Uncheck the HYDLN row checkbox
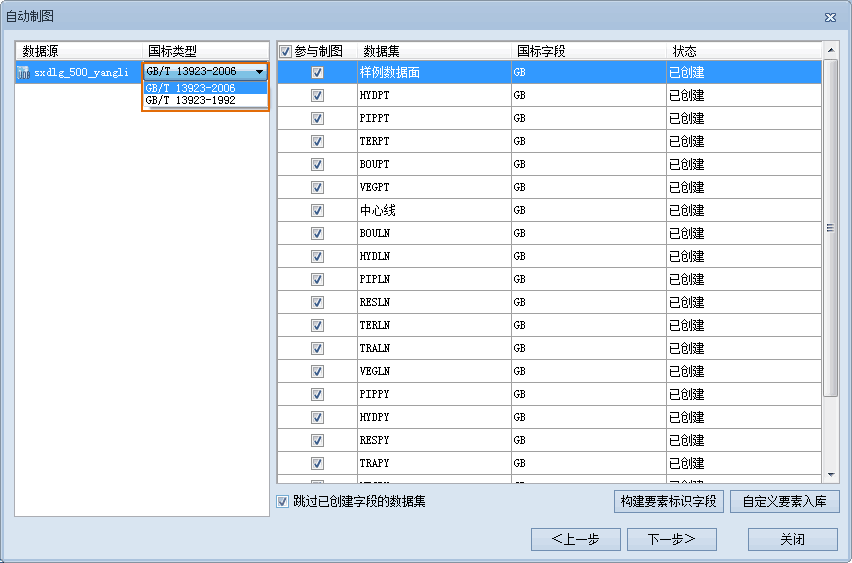The width and height of the screenshot is (852, 563). [317, 257]
